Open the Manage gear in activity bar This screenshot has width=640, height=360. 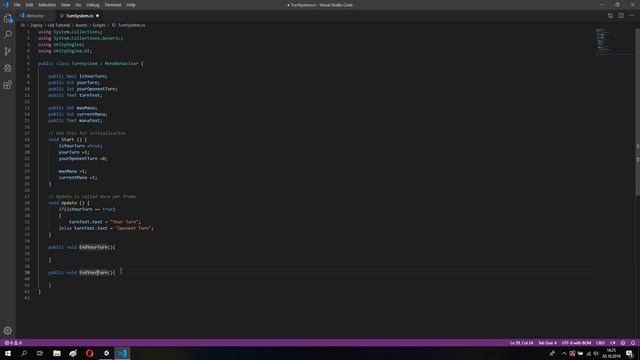coord(8,331)
